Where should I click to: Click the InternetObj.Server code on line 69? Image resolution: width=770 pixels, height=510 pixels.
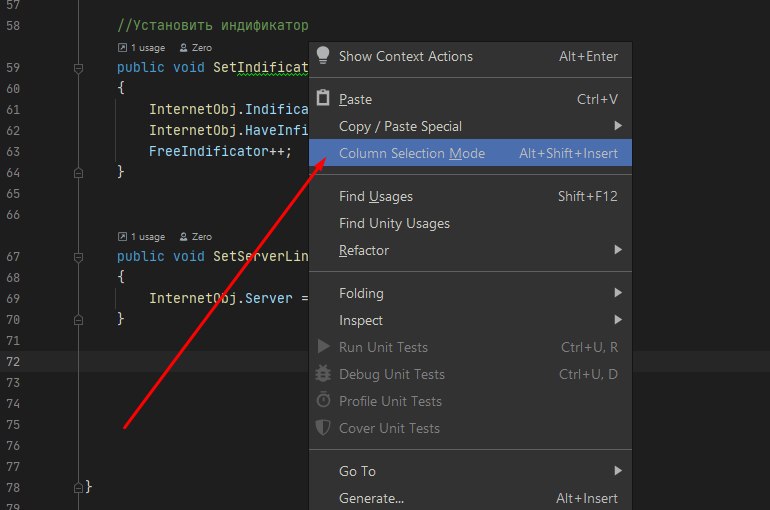[x=220, y=298]
